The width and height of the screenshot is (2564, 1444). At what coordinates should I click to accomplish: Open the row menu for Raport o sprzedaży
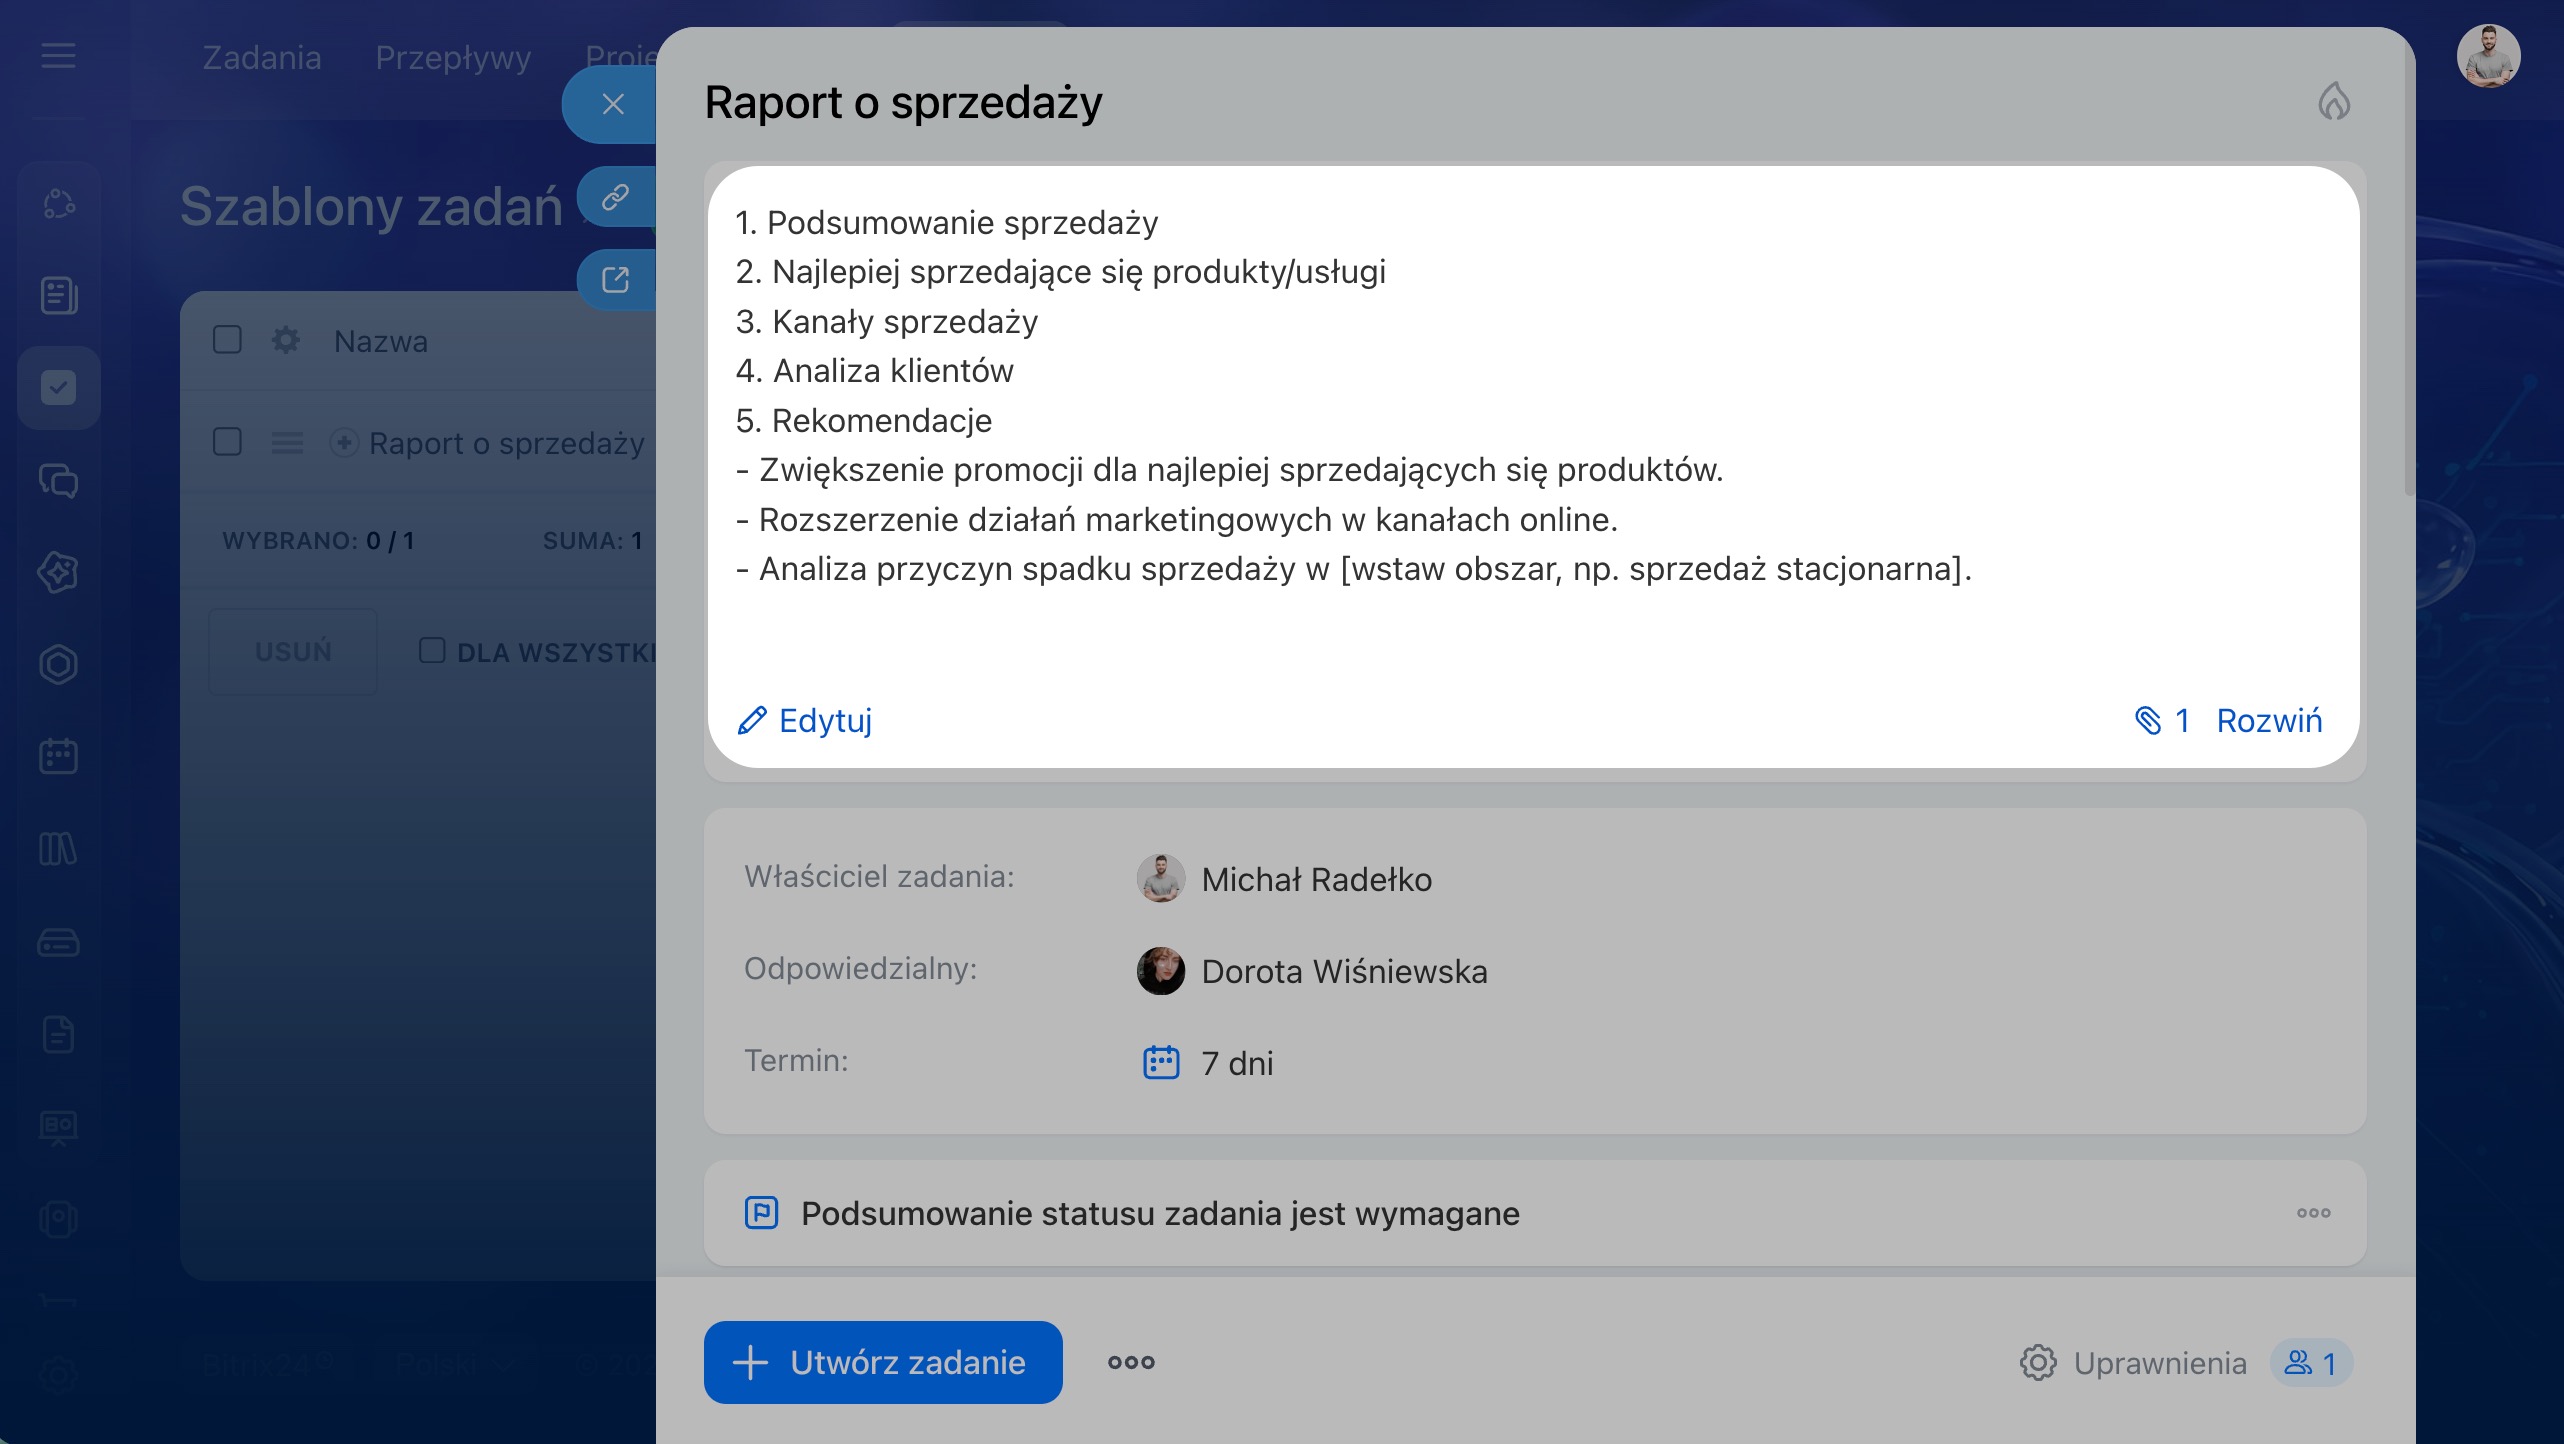tap(287, 442)
